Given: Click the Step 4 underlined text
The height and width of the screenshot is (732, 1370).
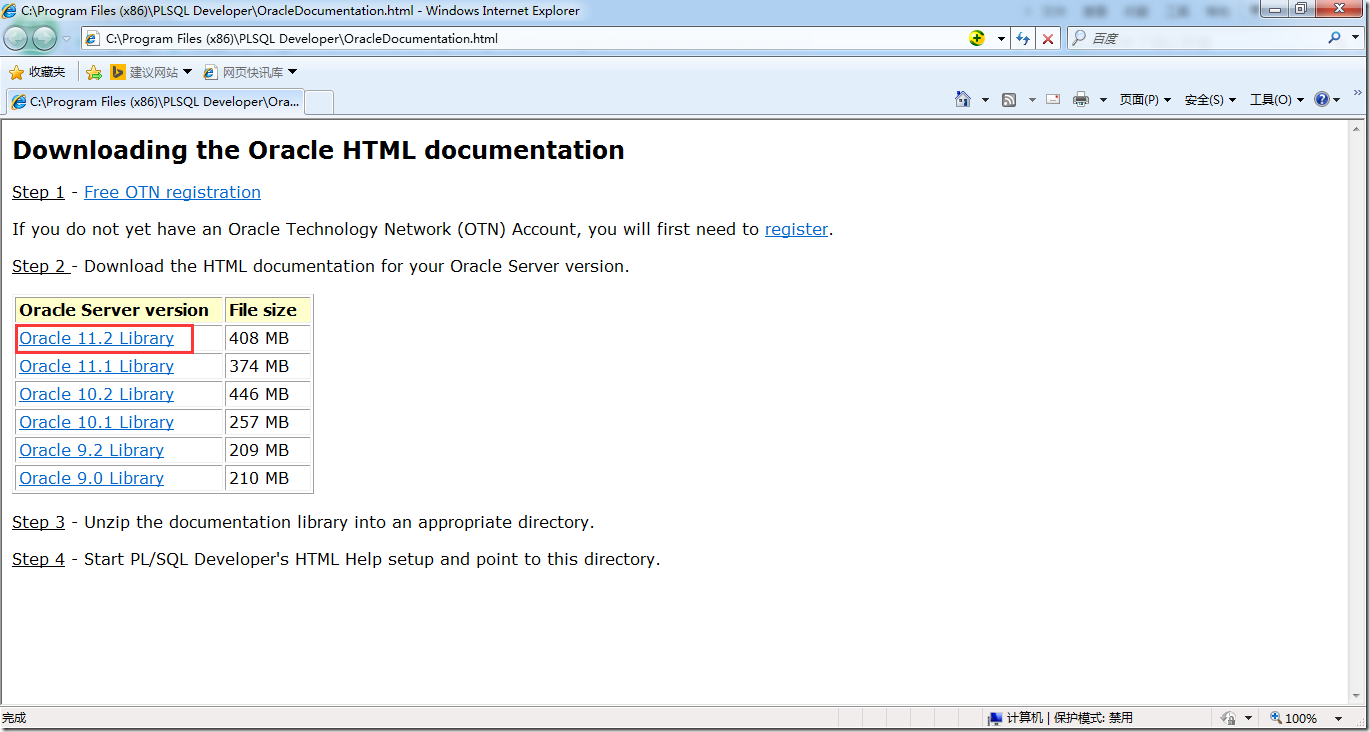Looking at the screenshot, I should (x=38, y=559).
